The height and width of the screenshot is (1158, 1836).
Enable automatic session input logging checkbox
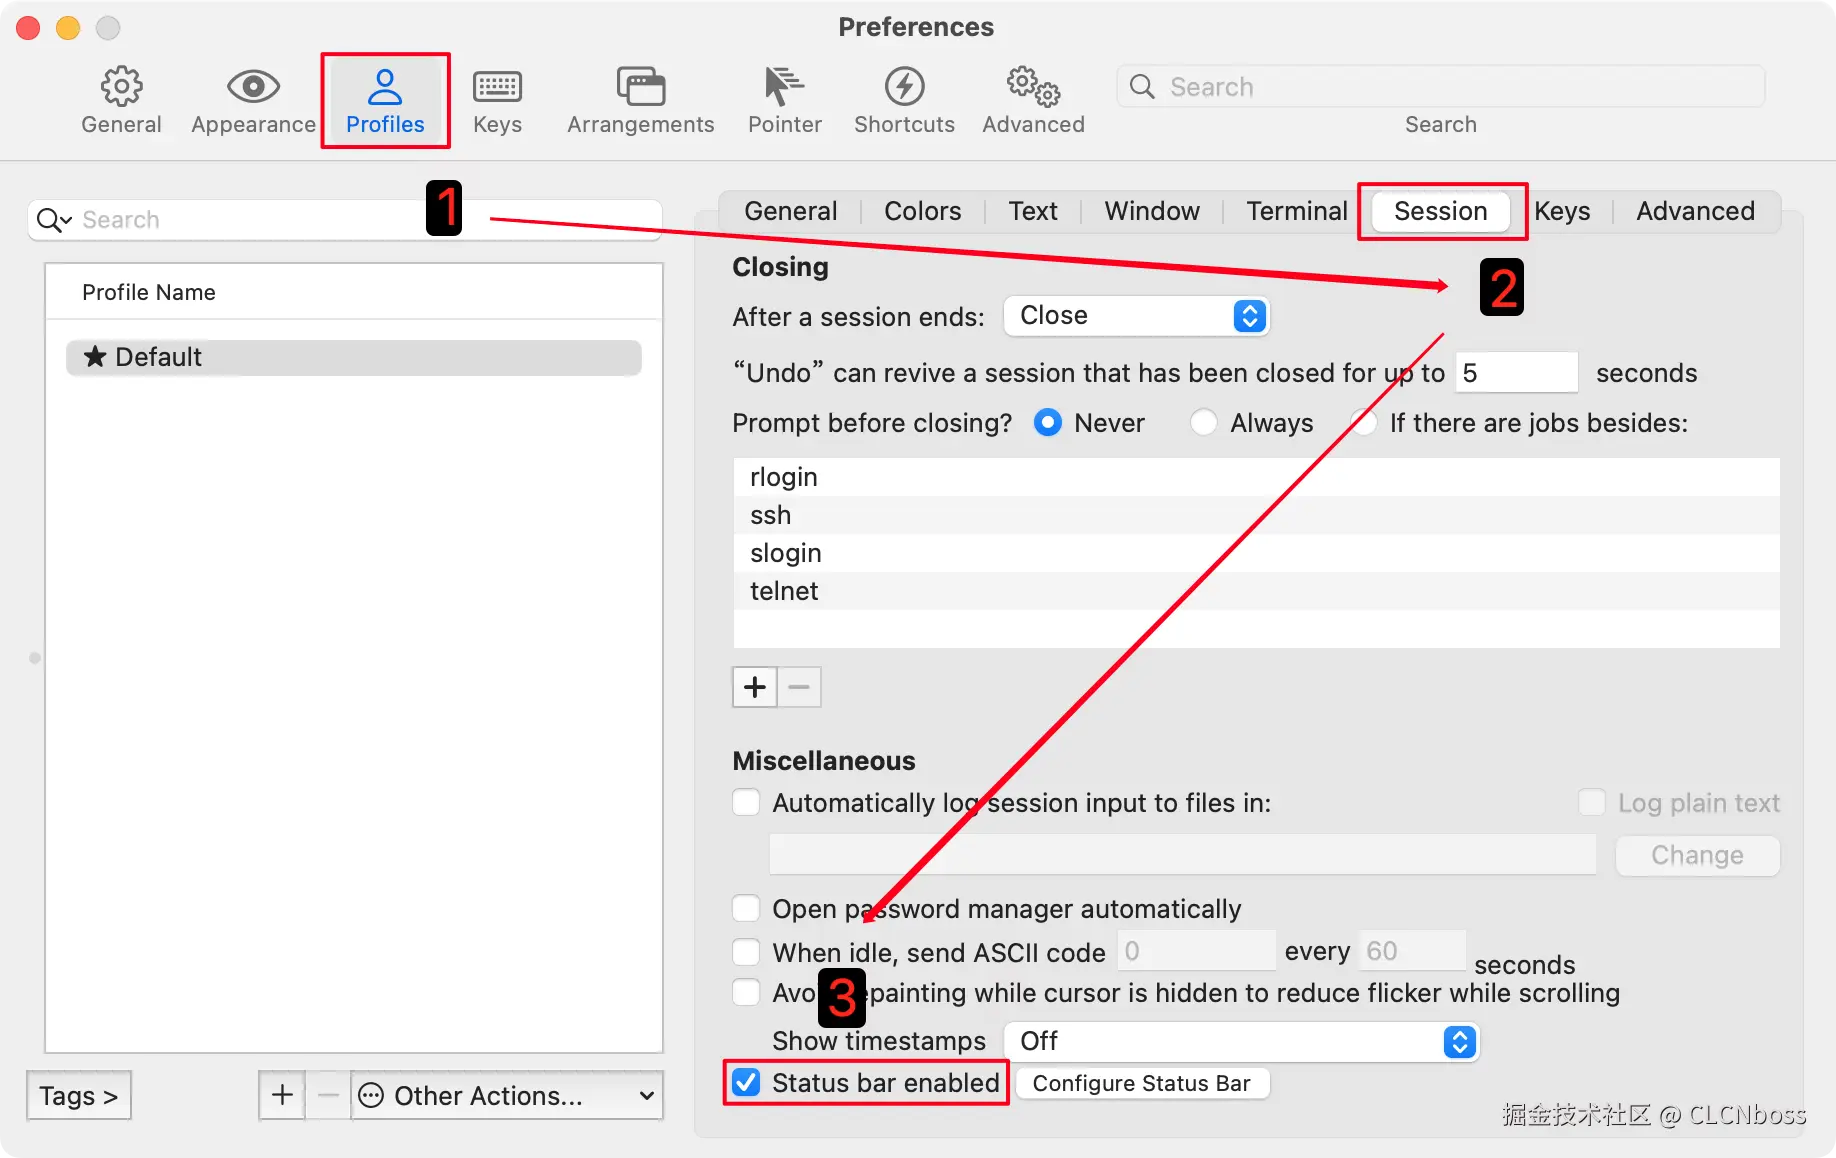pyautogui.click(x=746, y=803)
